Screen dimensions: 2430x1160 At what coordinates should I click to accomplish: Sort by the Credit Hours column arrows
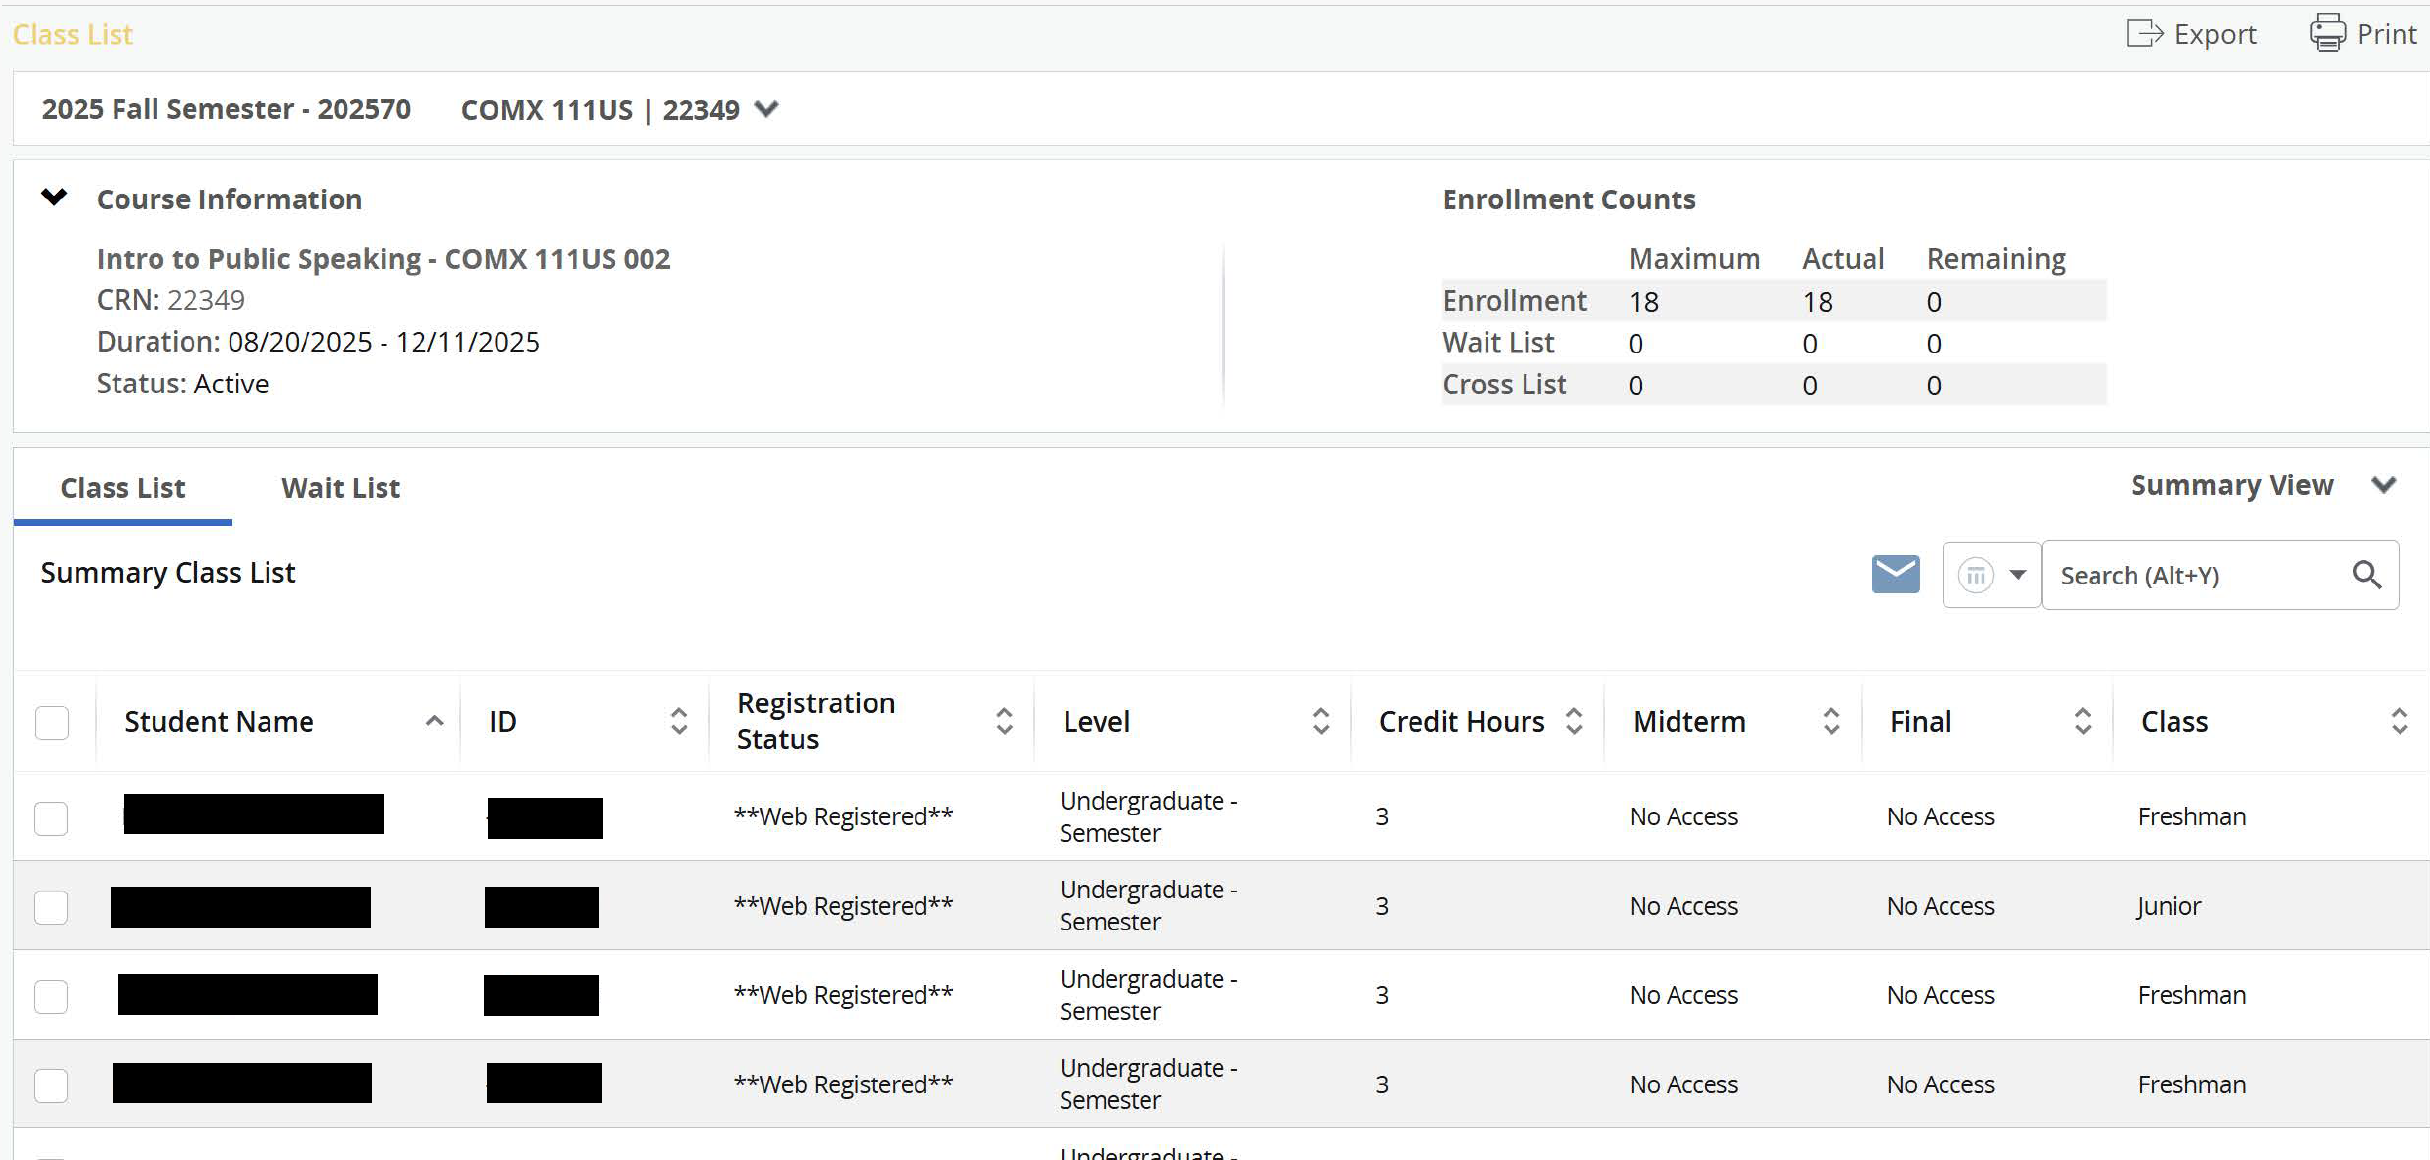[x=1573, y=721]
